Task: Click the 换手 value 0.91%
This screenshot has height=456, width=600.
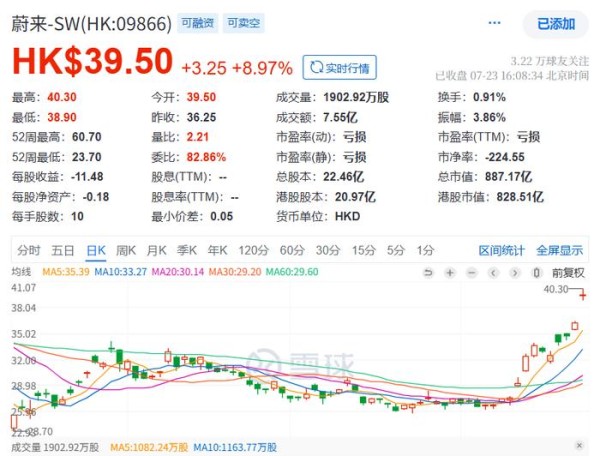Action: (x=489, y=97)
